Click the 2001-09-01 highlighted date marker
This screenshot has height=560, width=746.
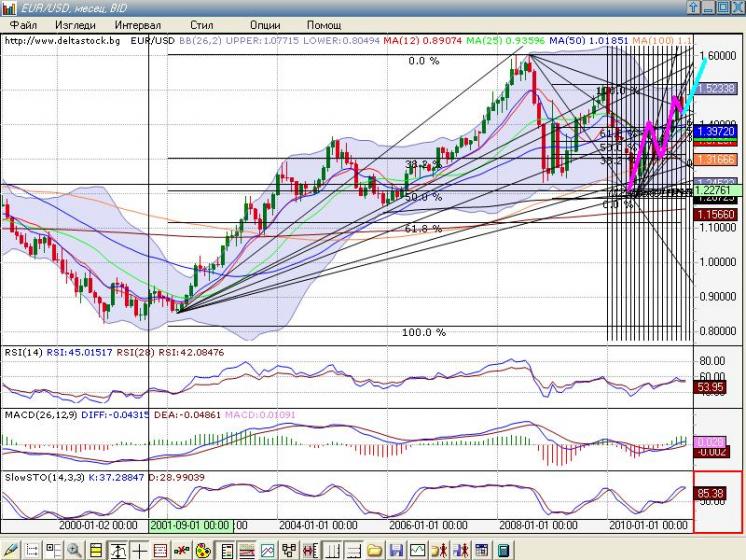pos(191,525)
